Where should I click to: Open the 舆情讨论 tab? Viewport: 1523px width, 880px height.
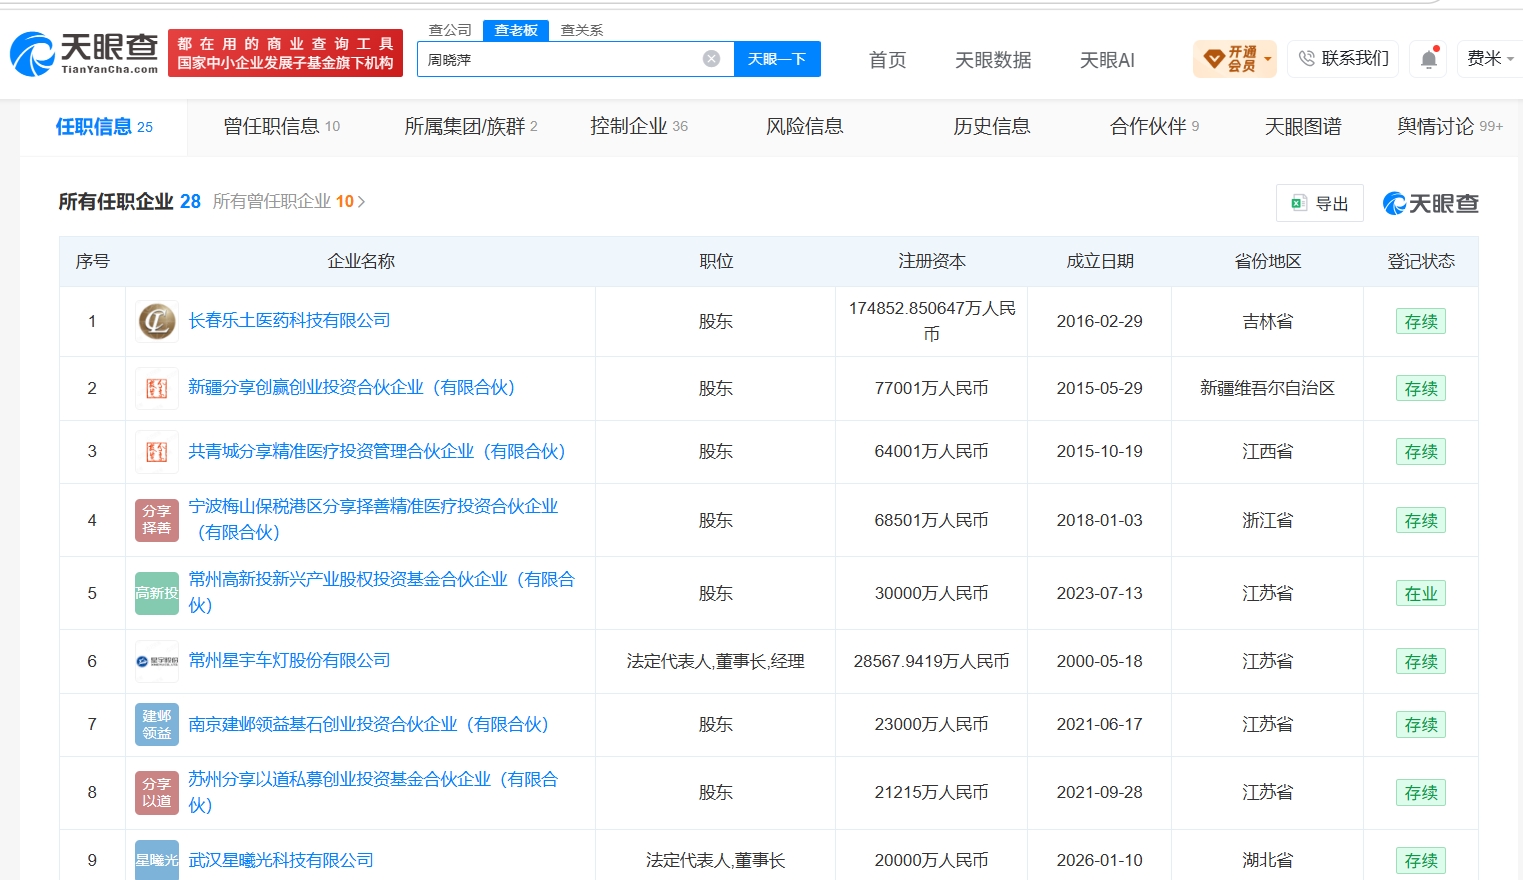click(x=1450, y=126)
